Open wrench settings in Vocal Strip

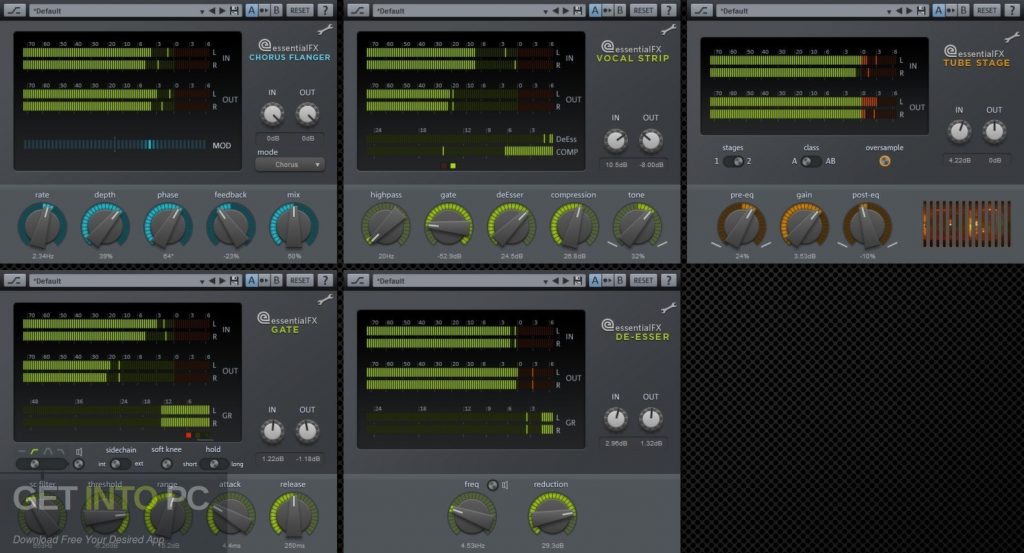pyautogui.click(x=668, y=29)
